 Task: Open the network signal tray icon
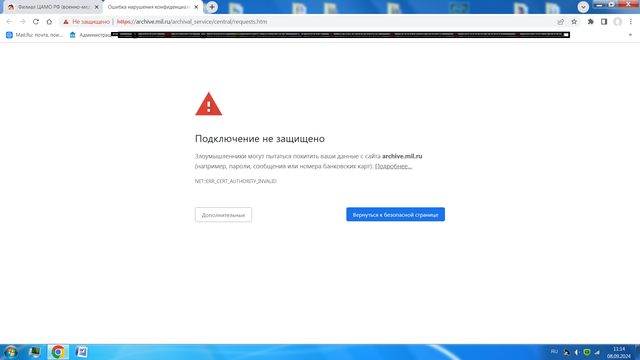pyautogui.click(x=597, y=352)
